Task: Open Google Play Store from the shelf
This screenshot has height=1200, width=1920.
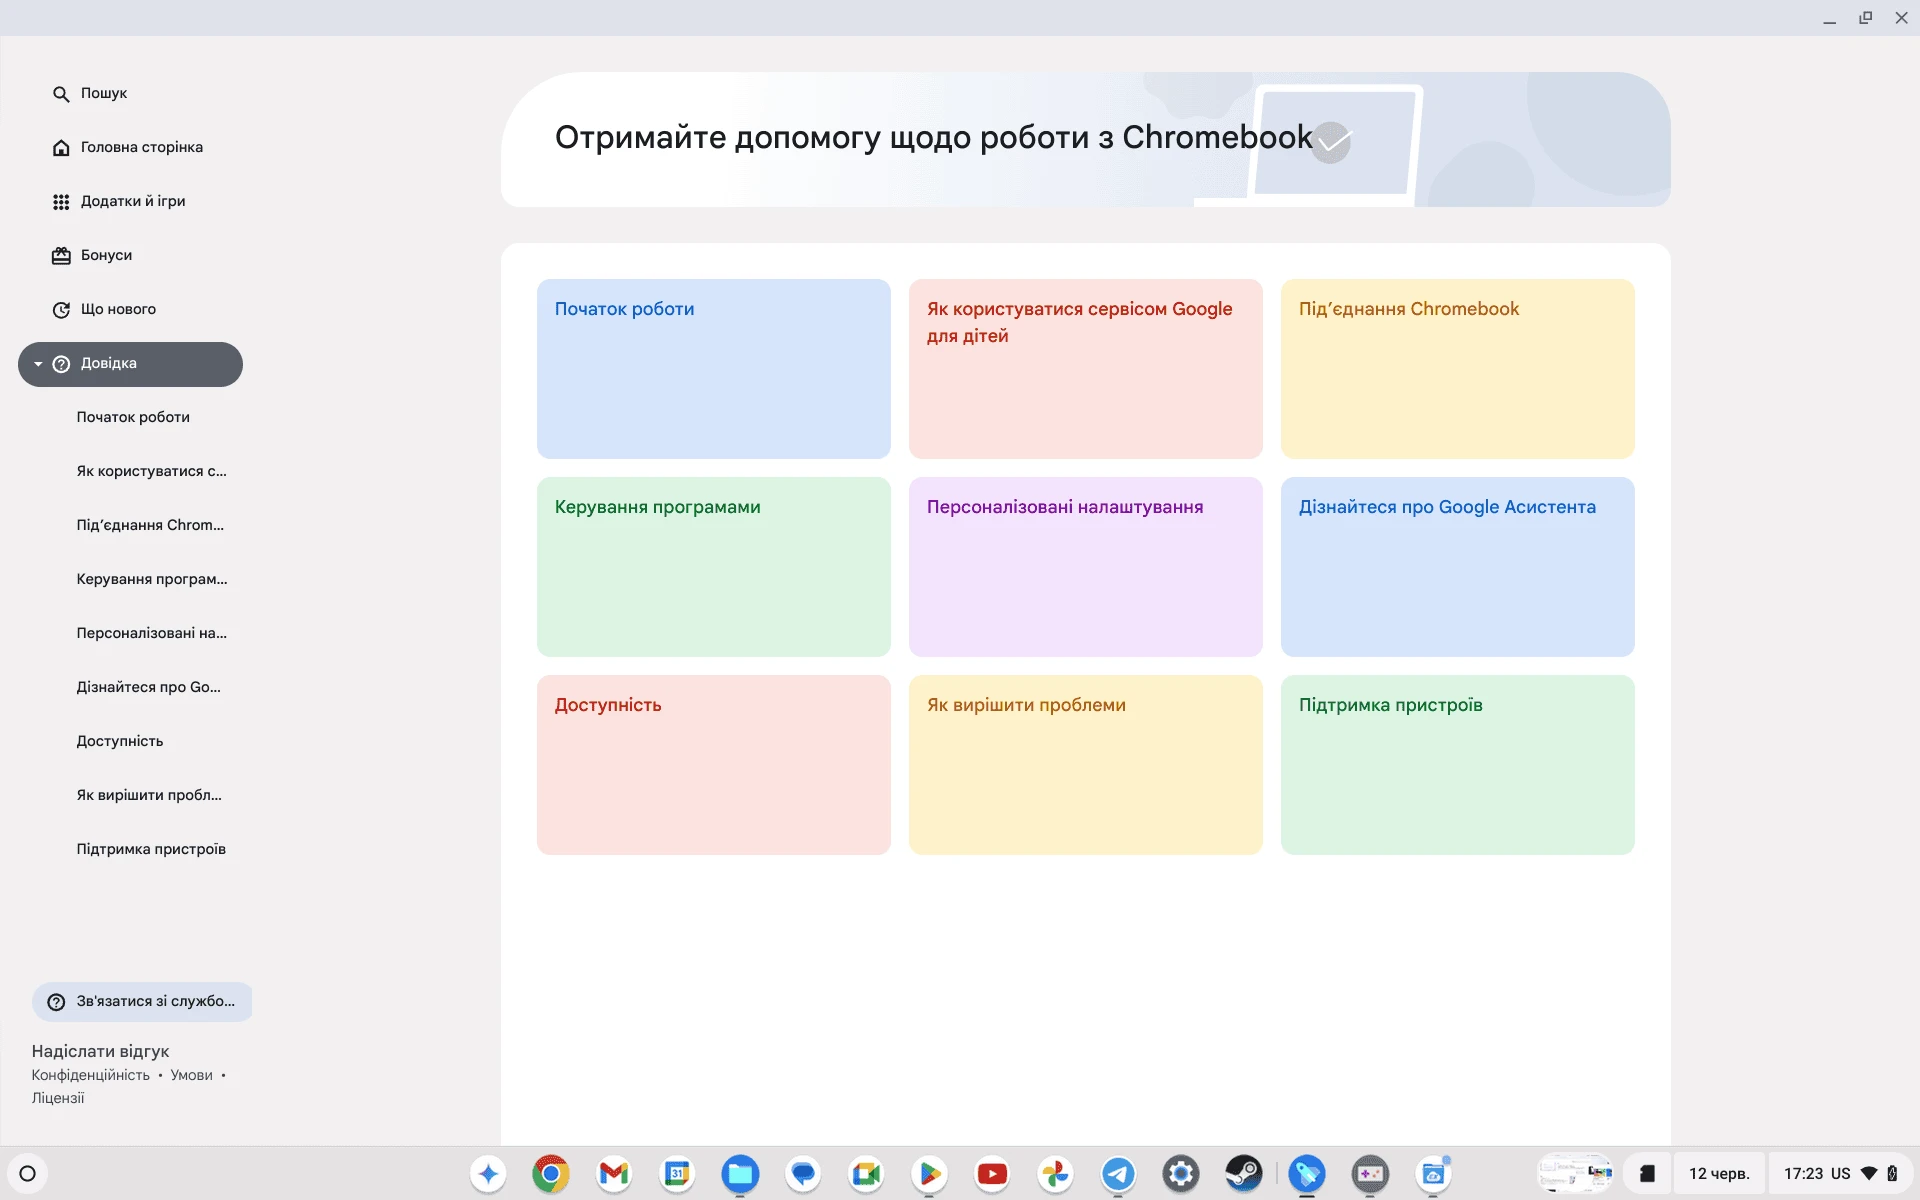Action: (929, 1174)
